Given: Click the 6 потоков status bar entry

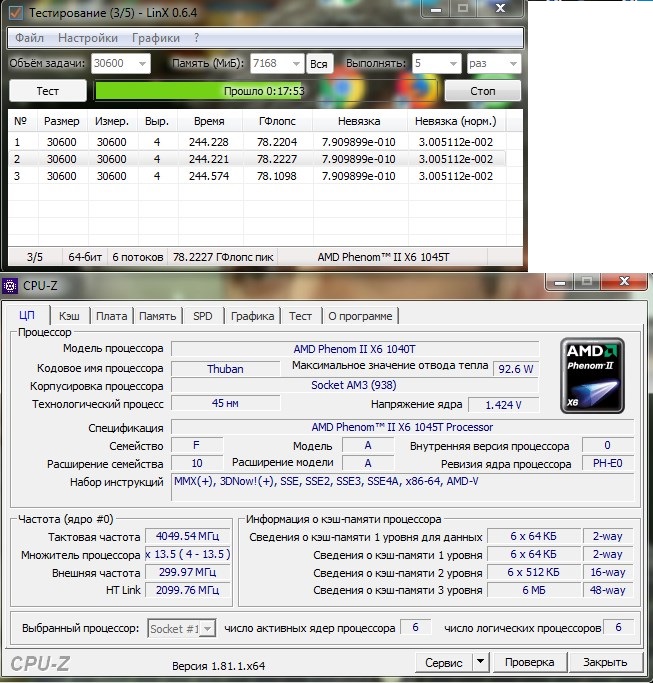Looking at the screenshot, I should point(138,257).
